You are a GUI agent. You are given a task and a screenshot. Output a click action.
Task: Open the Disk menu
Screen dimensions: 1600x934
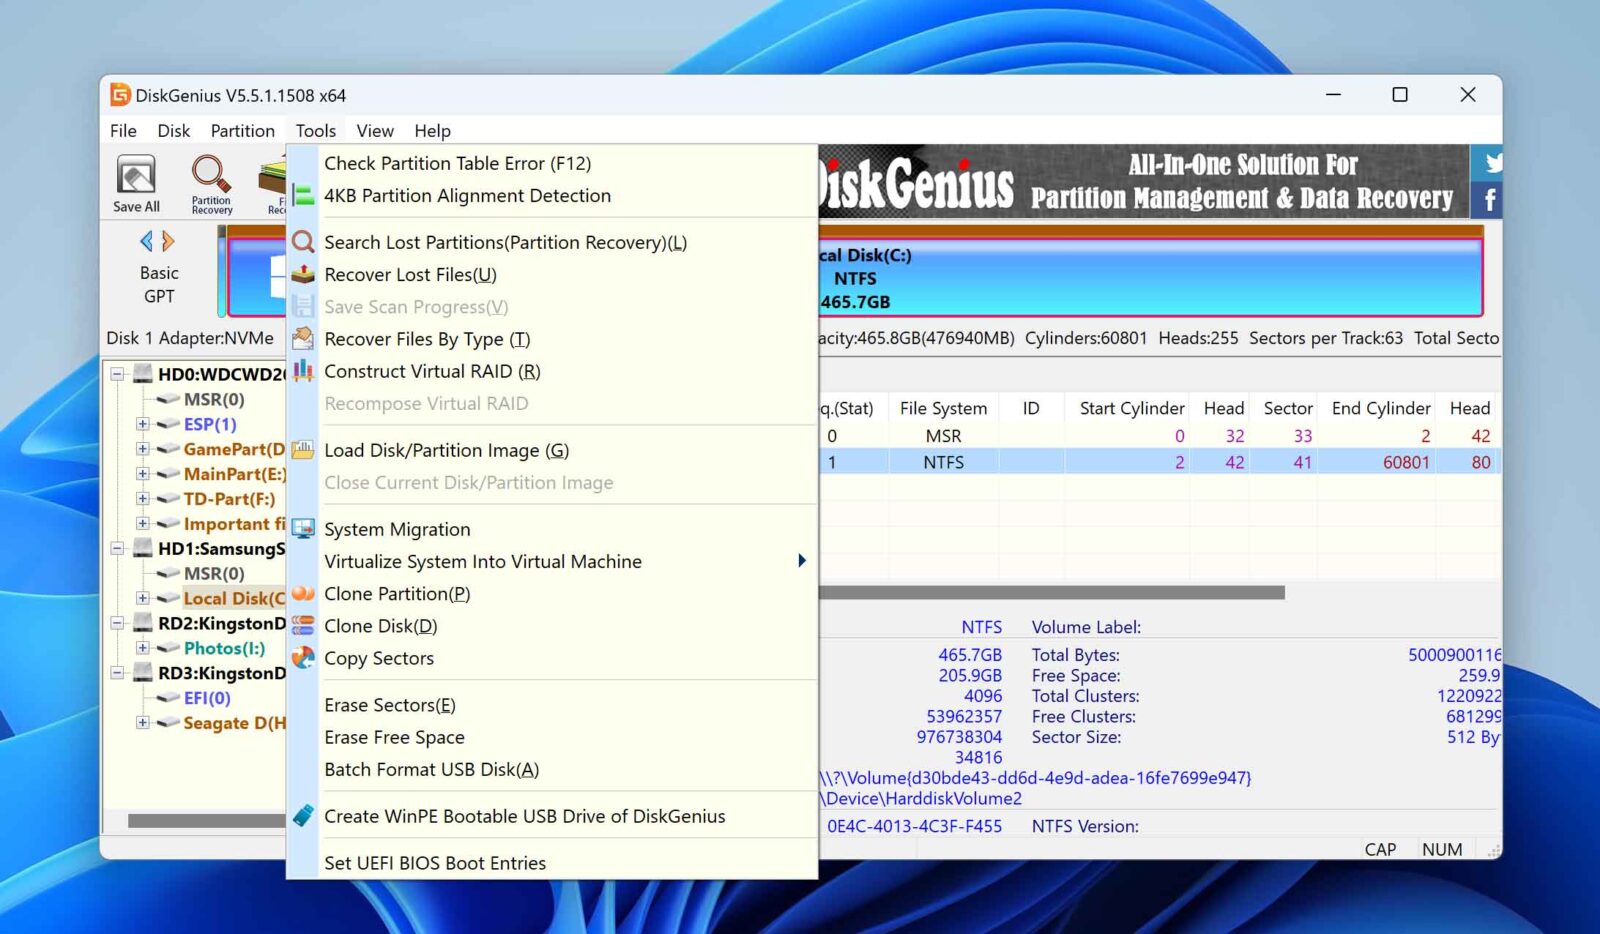point(173,130)
